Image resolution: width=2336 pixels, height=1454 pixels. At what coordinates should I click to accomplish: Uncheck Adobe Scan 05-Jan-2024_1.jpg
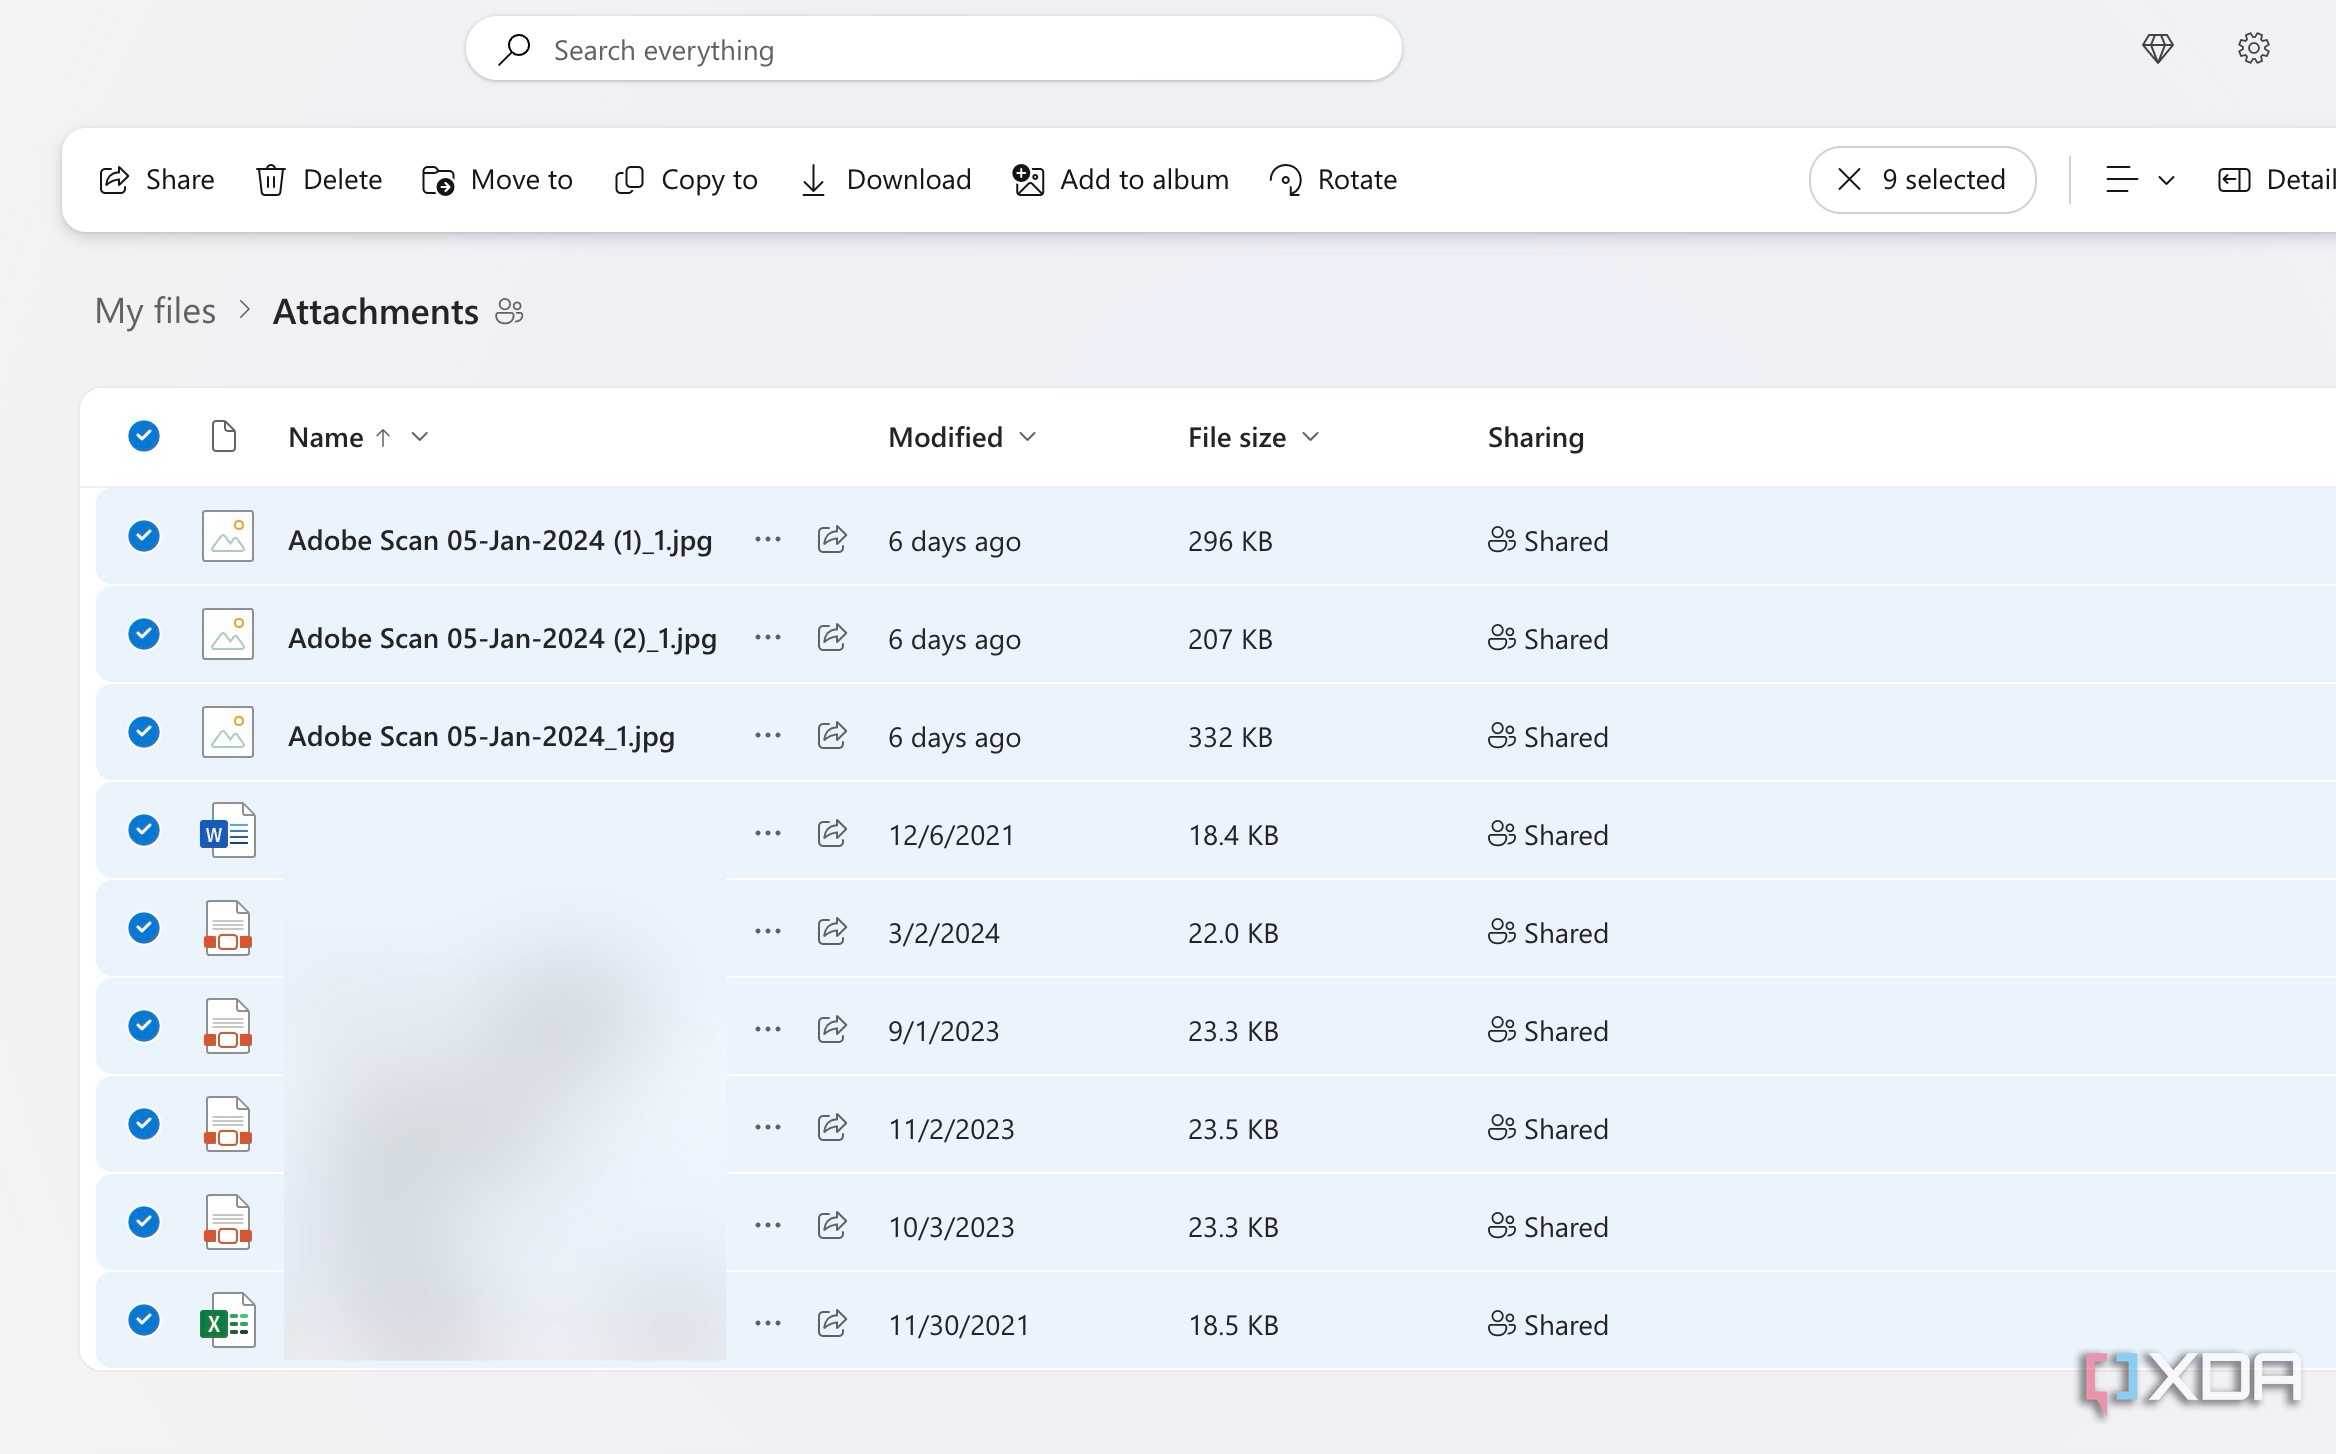(144, 732)
